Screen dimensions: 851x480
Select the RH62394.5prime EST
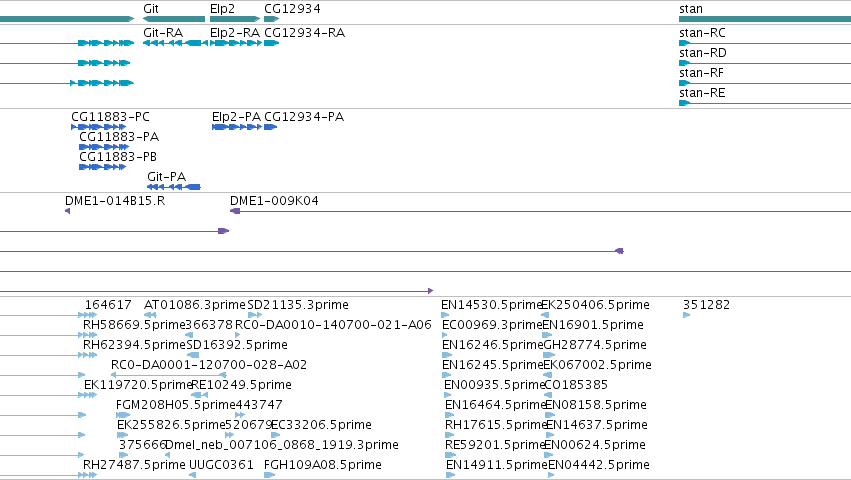point(134,345)
